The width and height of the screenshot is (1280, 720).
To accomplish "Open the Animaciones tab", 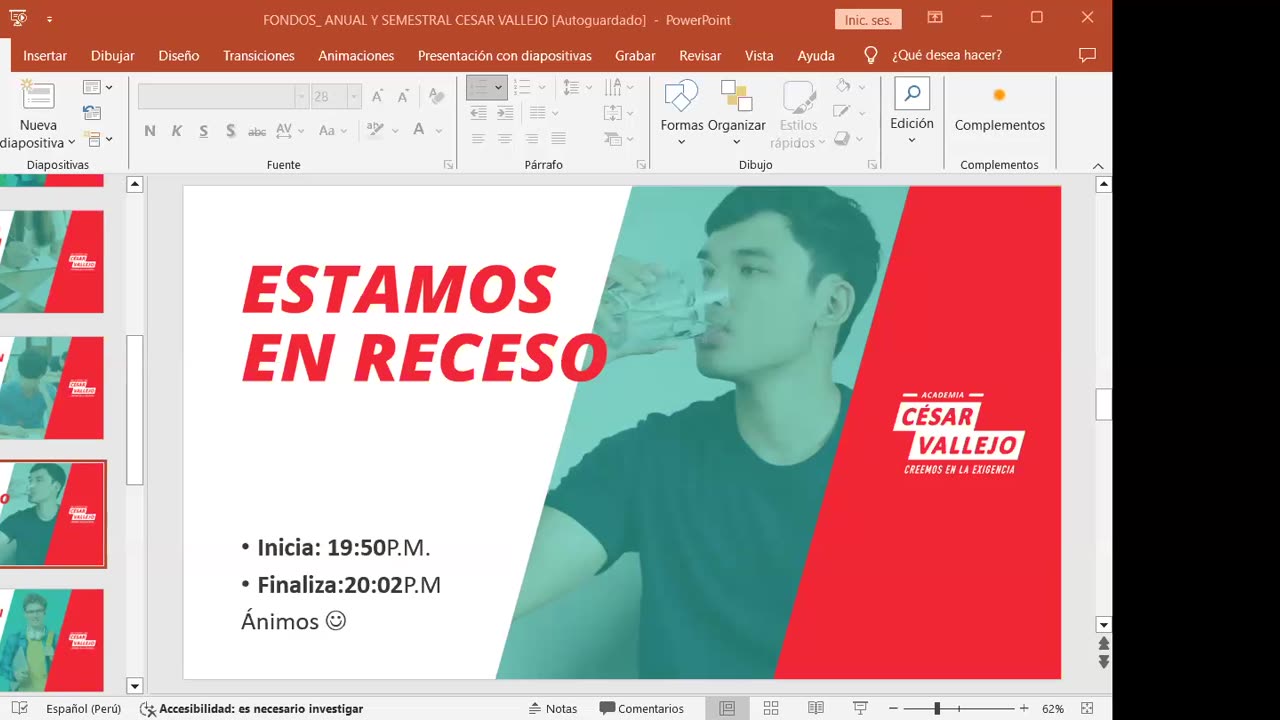I will pos(356,56).
